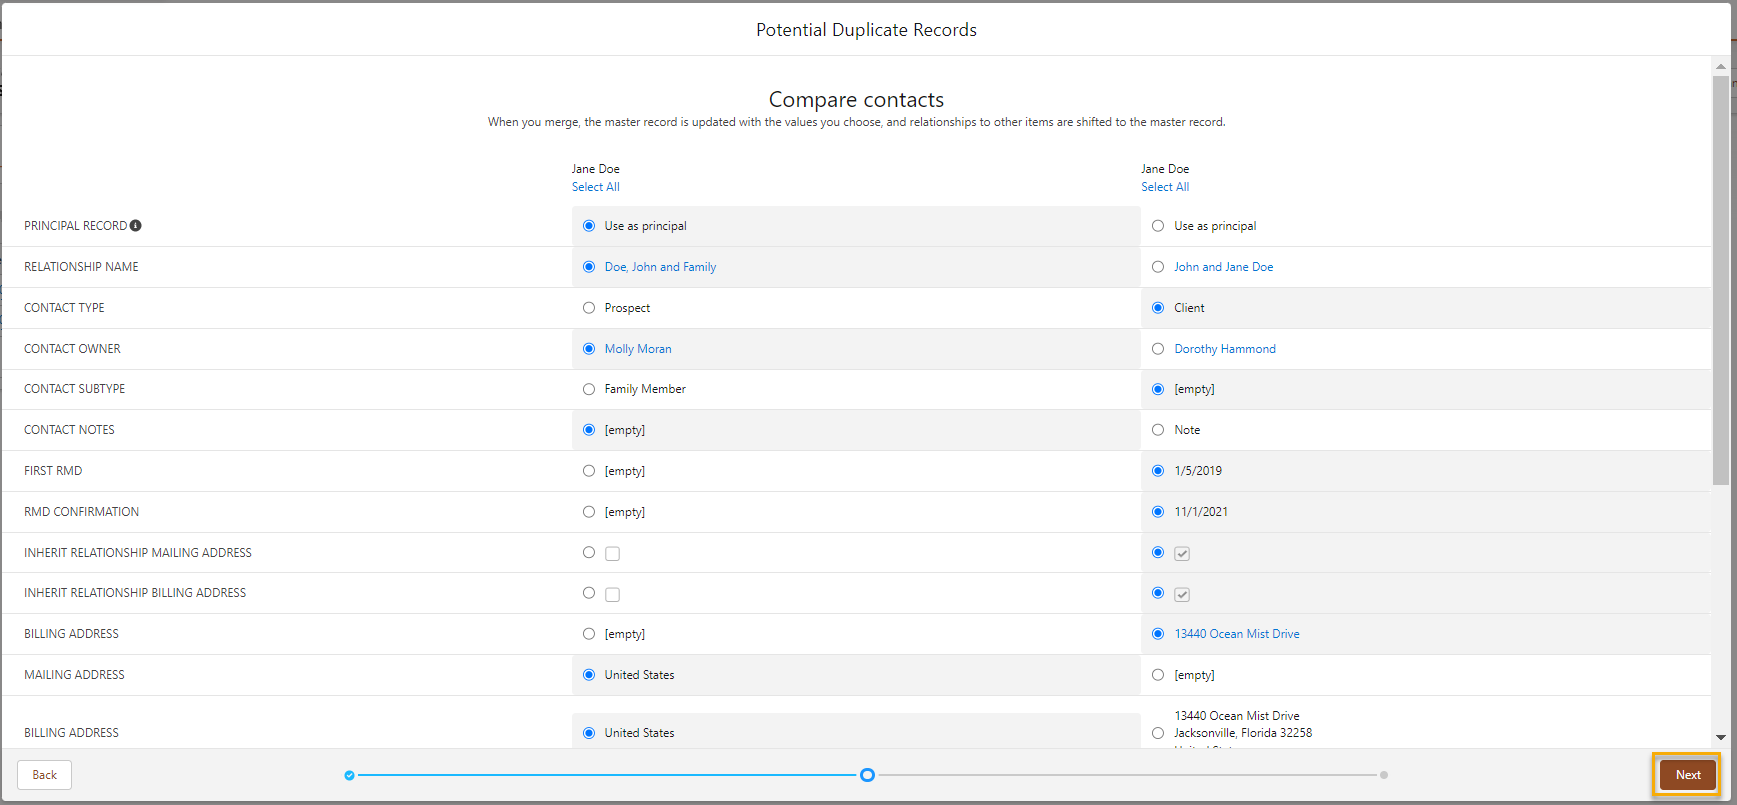Open the Molly Moran owner link
This screenshot has height=805, width=1737.
pyautogui.click(x=638, y=349)
